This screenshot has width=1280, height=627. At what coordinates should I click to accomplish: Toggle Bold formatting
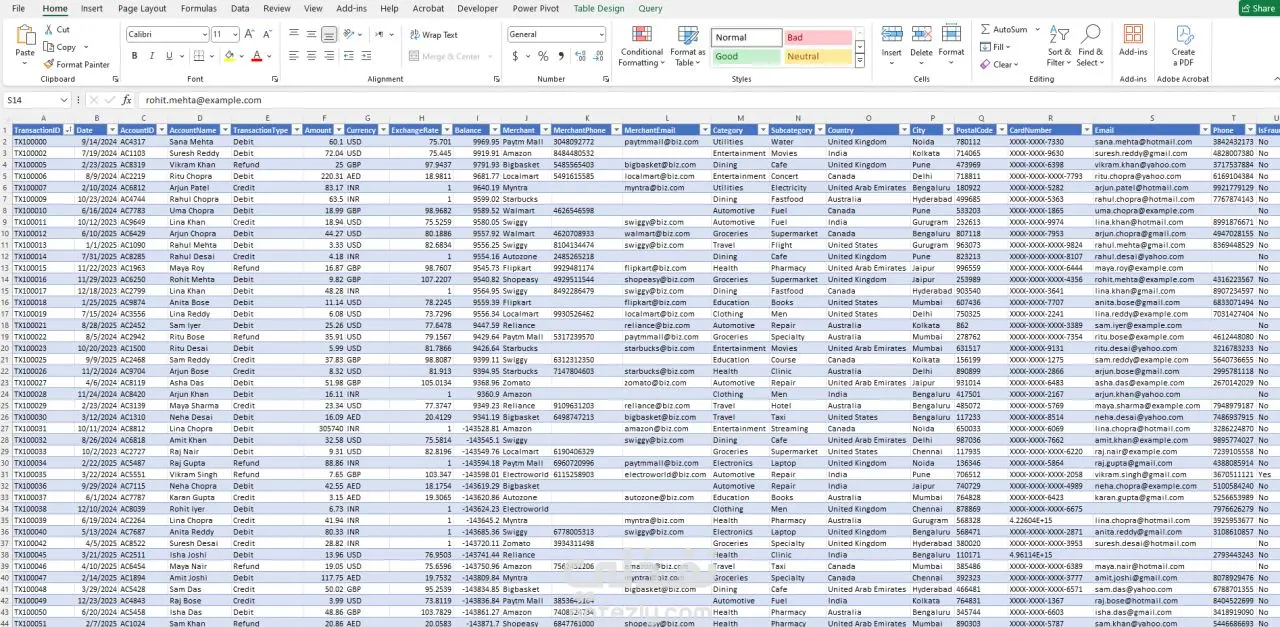(135, 56)
